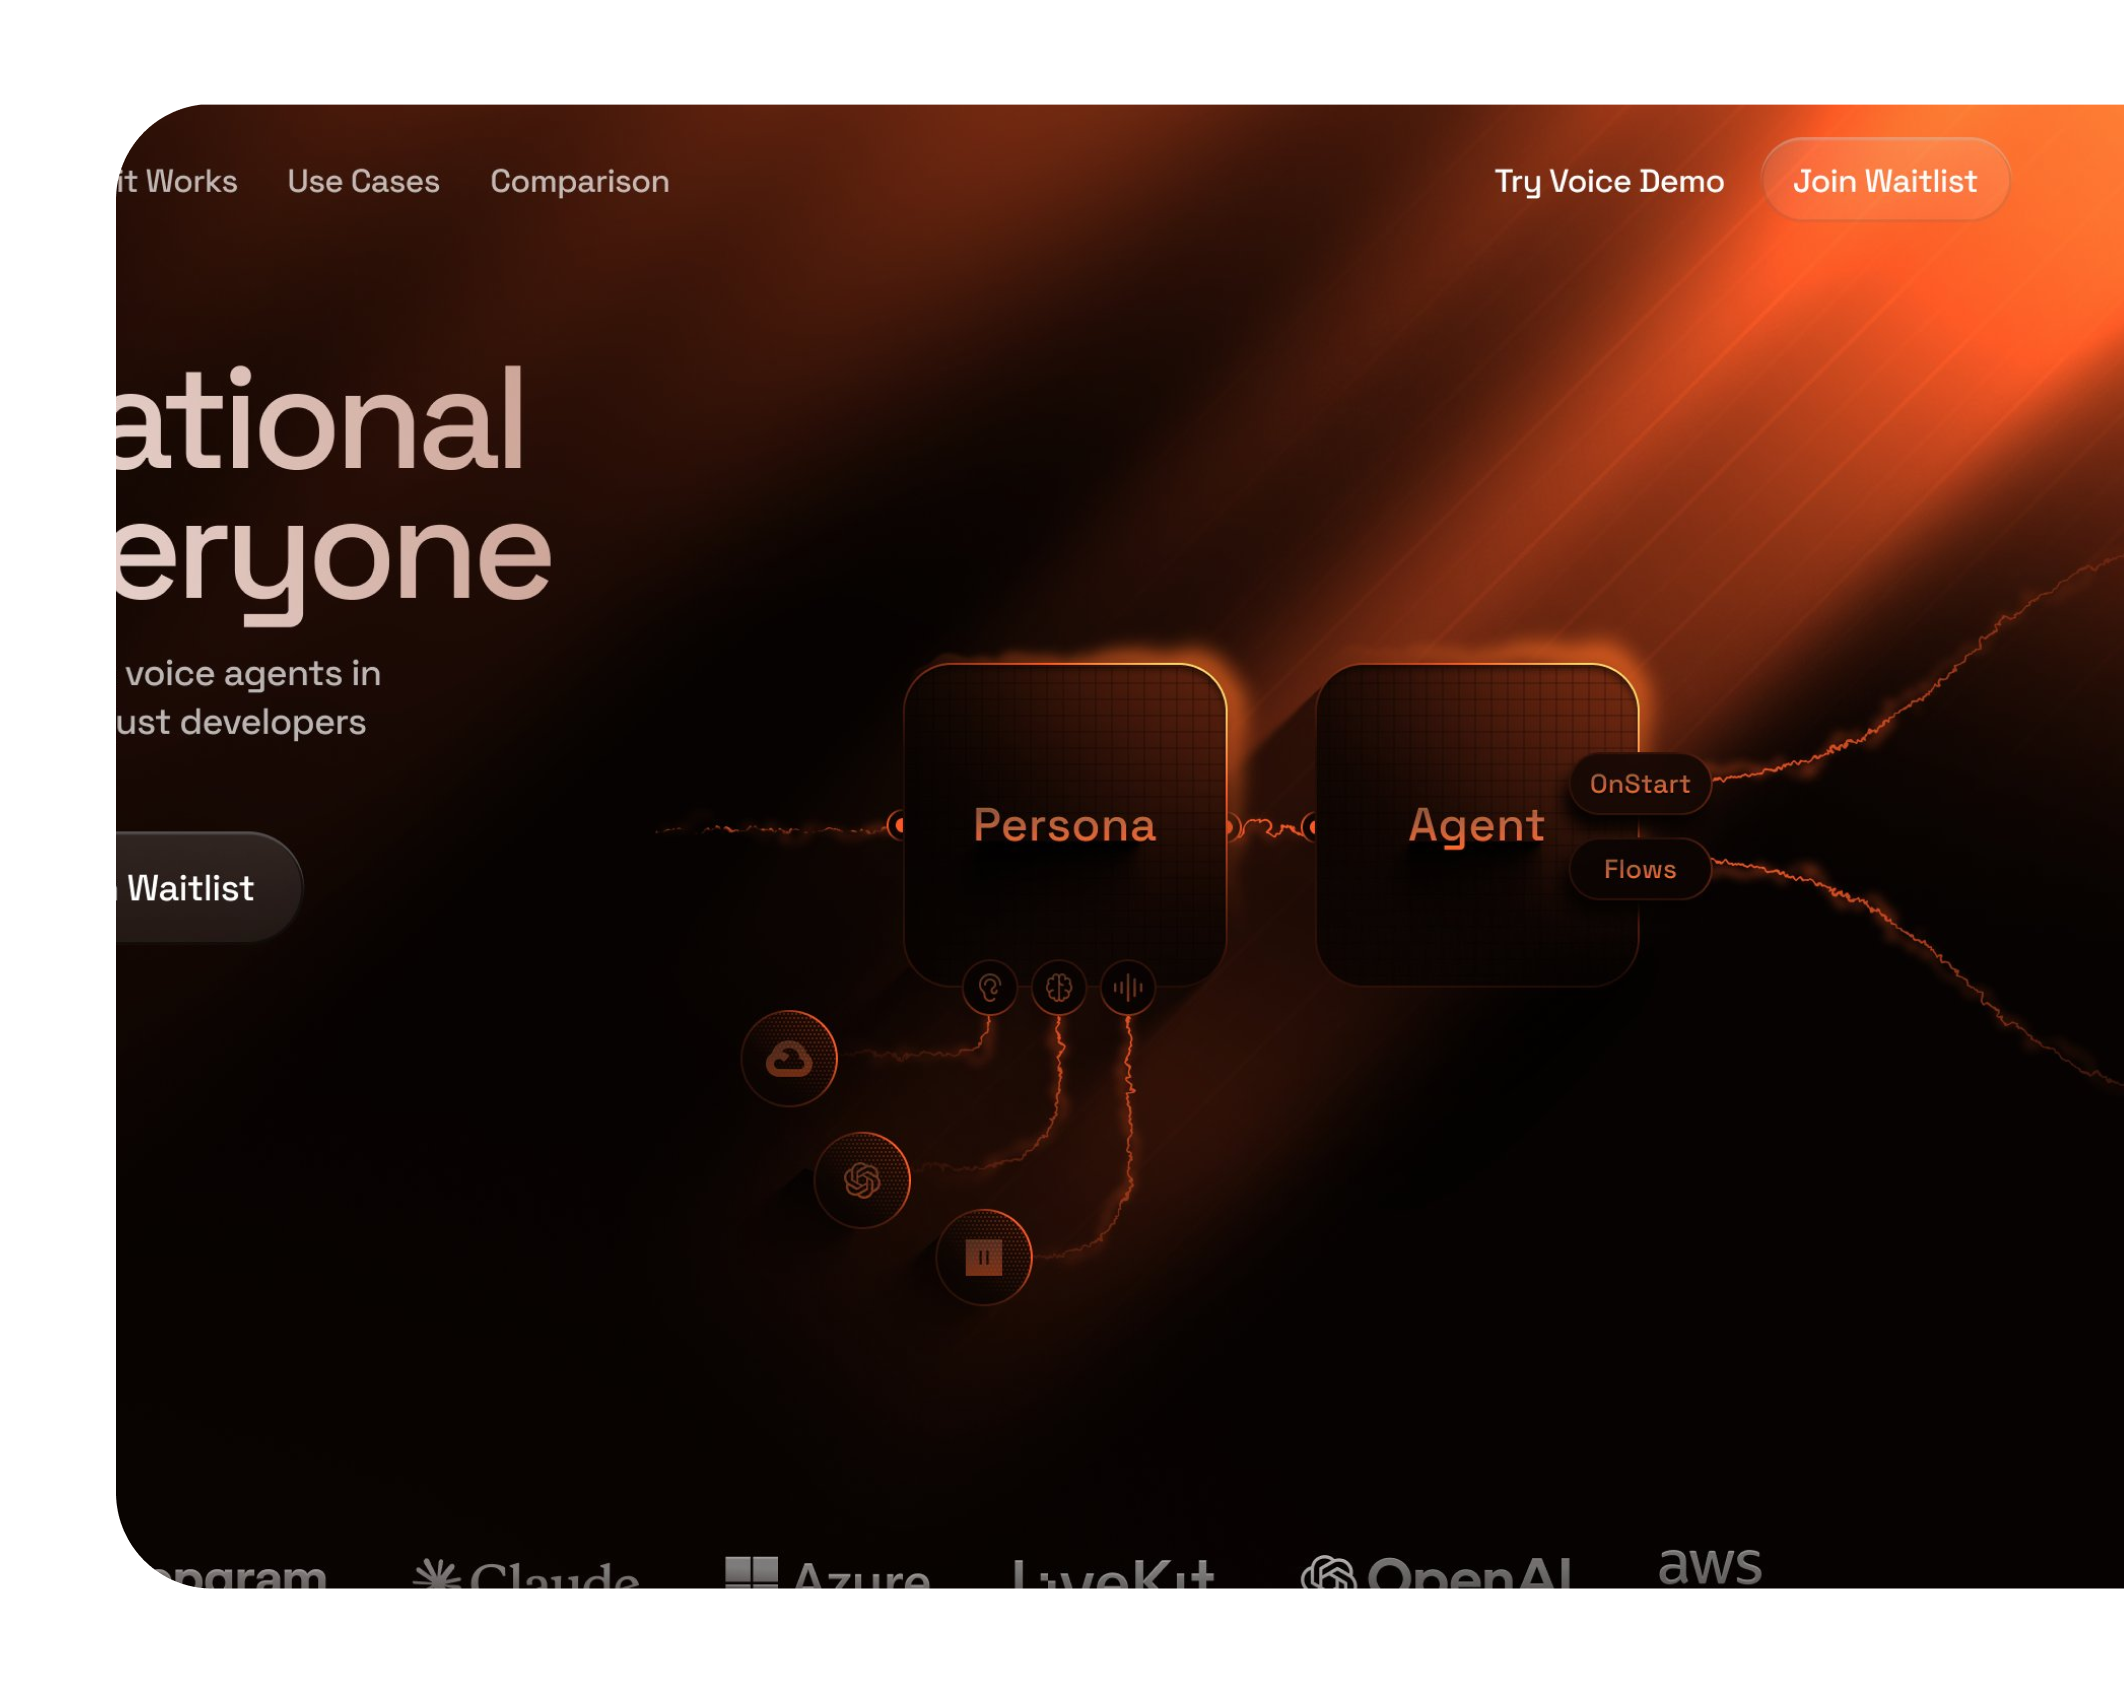Select the OpenAI knot circle icon

click(862, 1180)
